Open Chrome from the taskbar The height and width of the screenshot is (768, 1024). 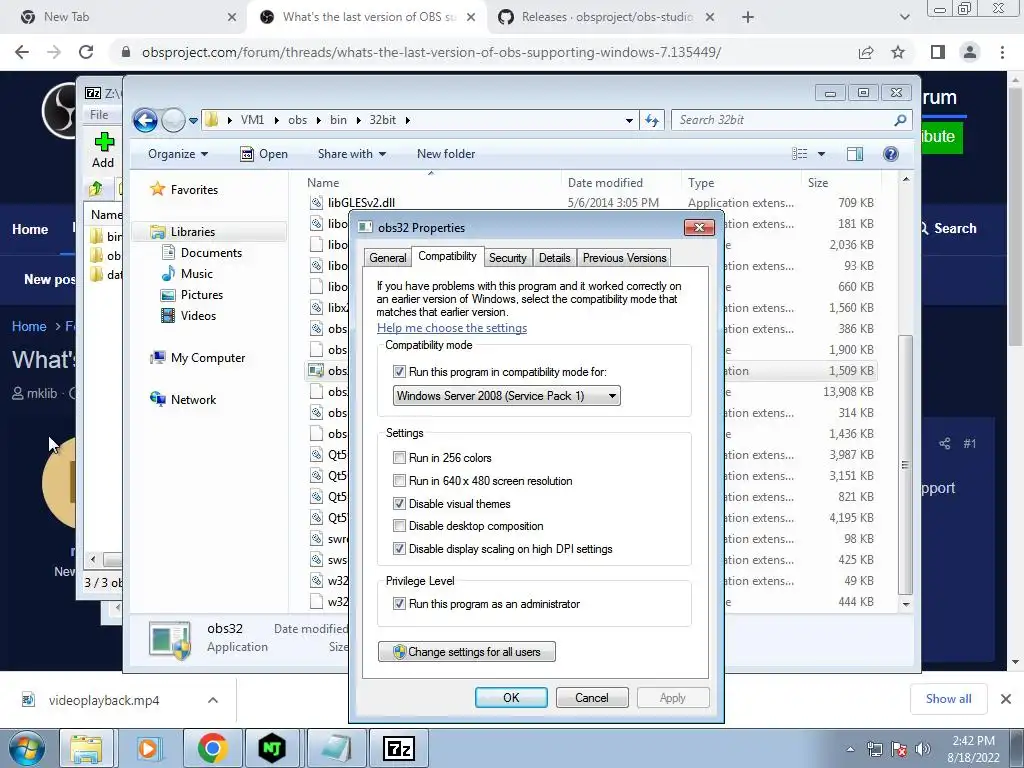pos(212,748)
